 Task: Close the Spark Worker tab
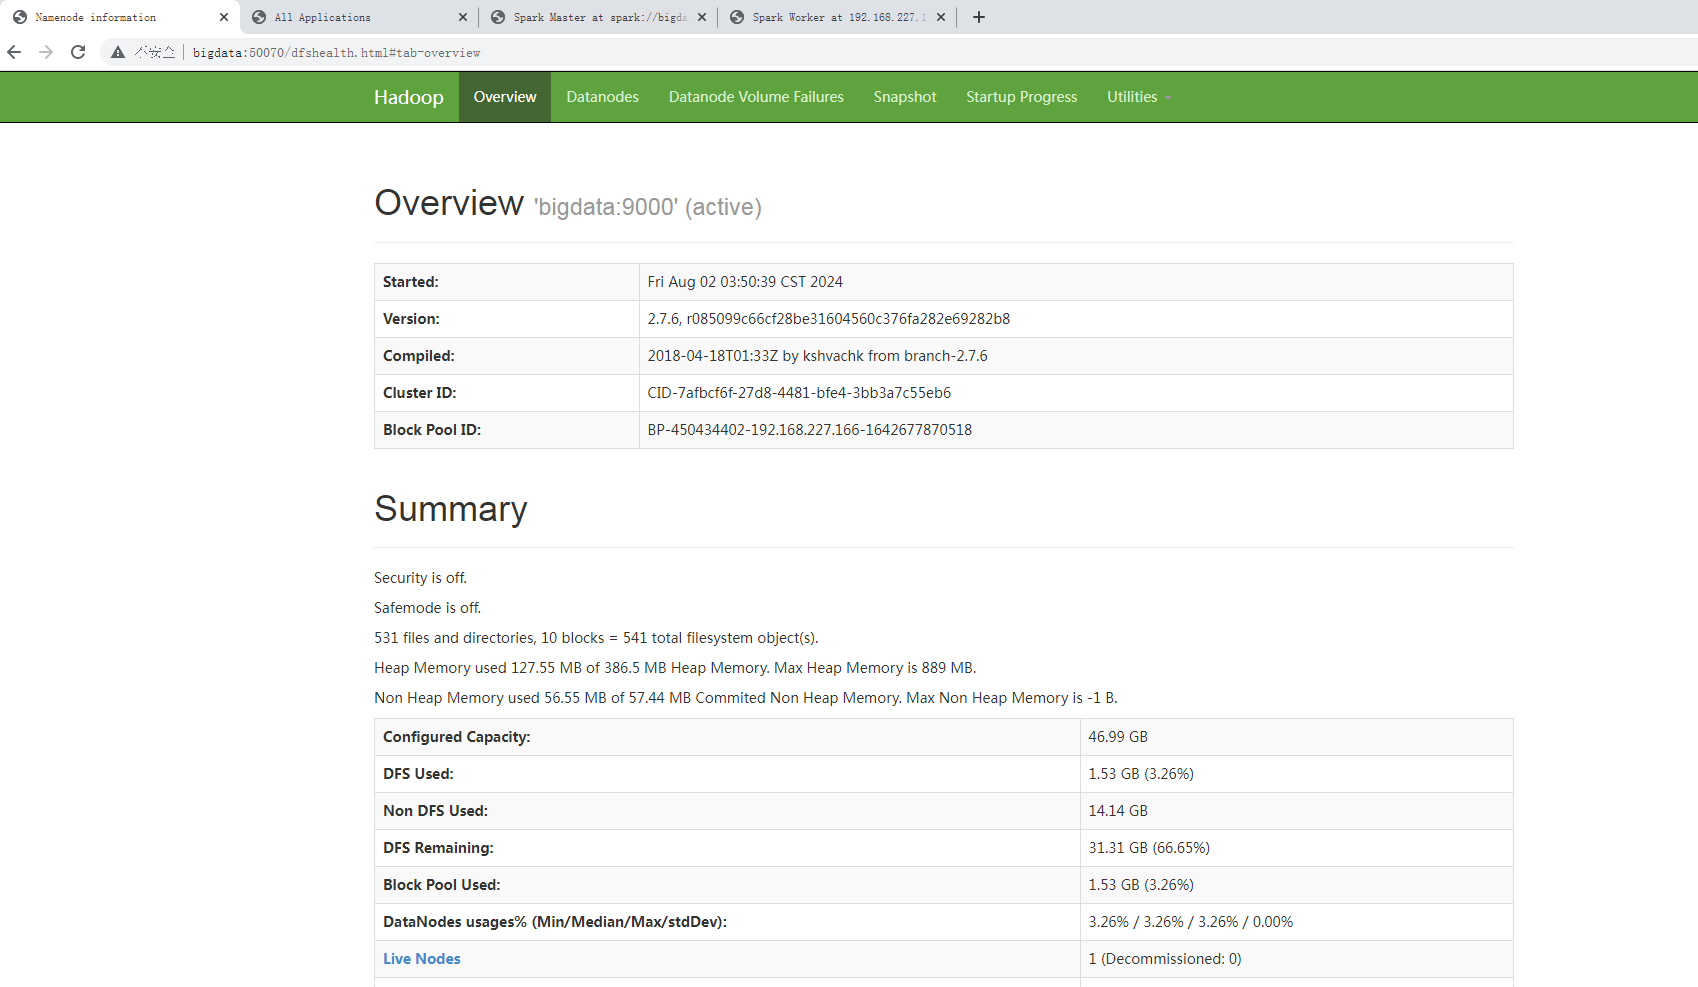coord(941,17)
